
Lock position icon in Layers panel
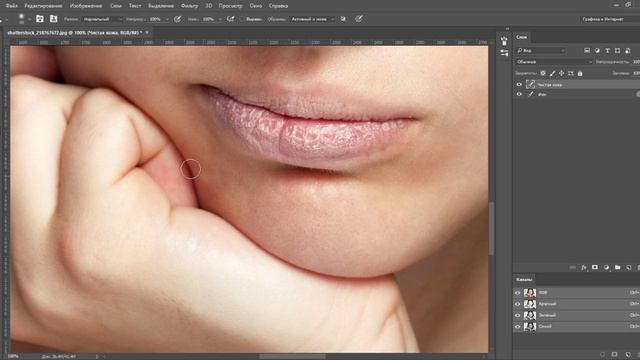pos(562,73)
